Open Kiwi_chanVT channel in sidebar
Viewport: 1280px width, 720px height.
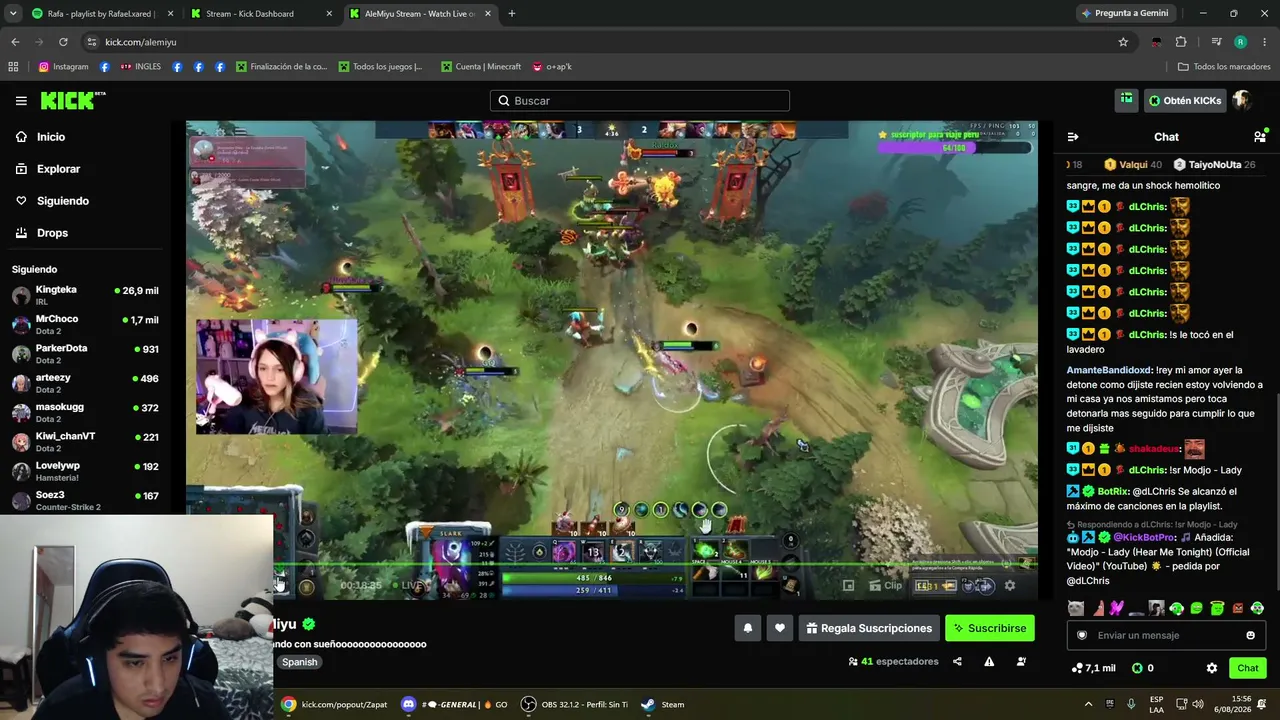[x=86, y=442]
